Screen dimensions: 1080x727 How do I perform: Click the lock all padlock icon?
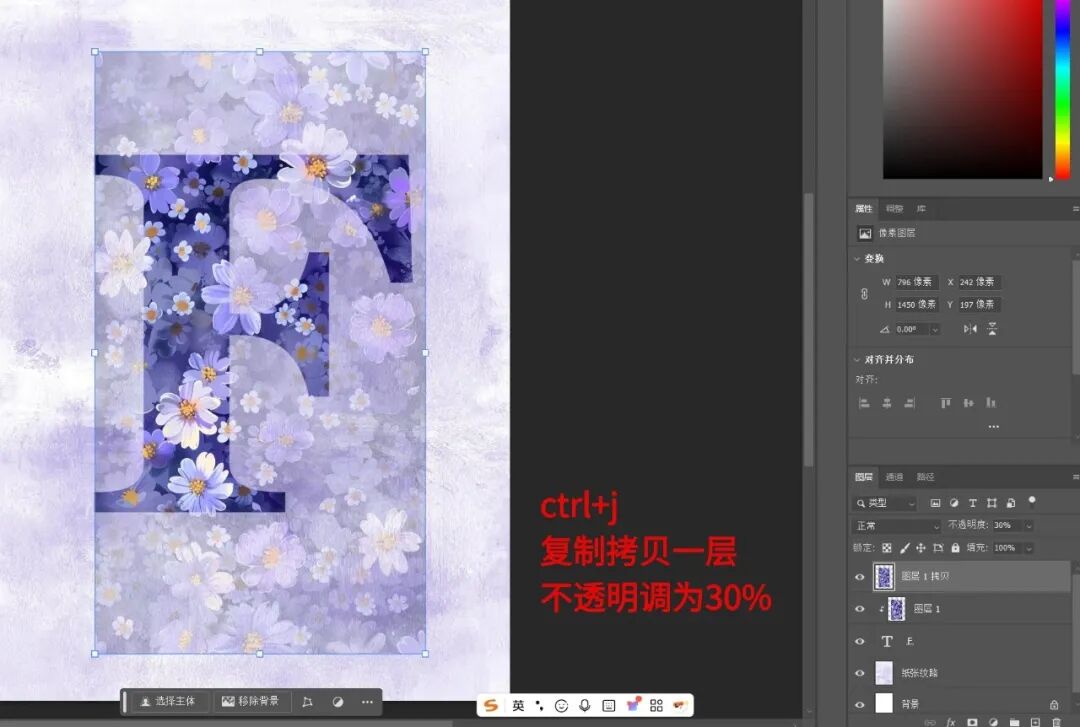tap(955, 548)
